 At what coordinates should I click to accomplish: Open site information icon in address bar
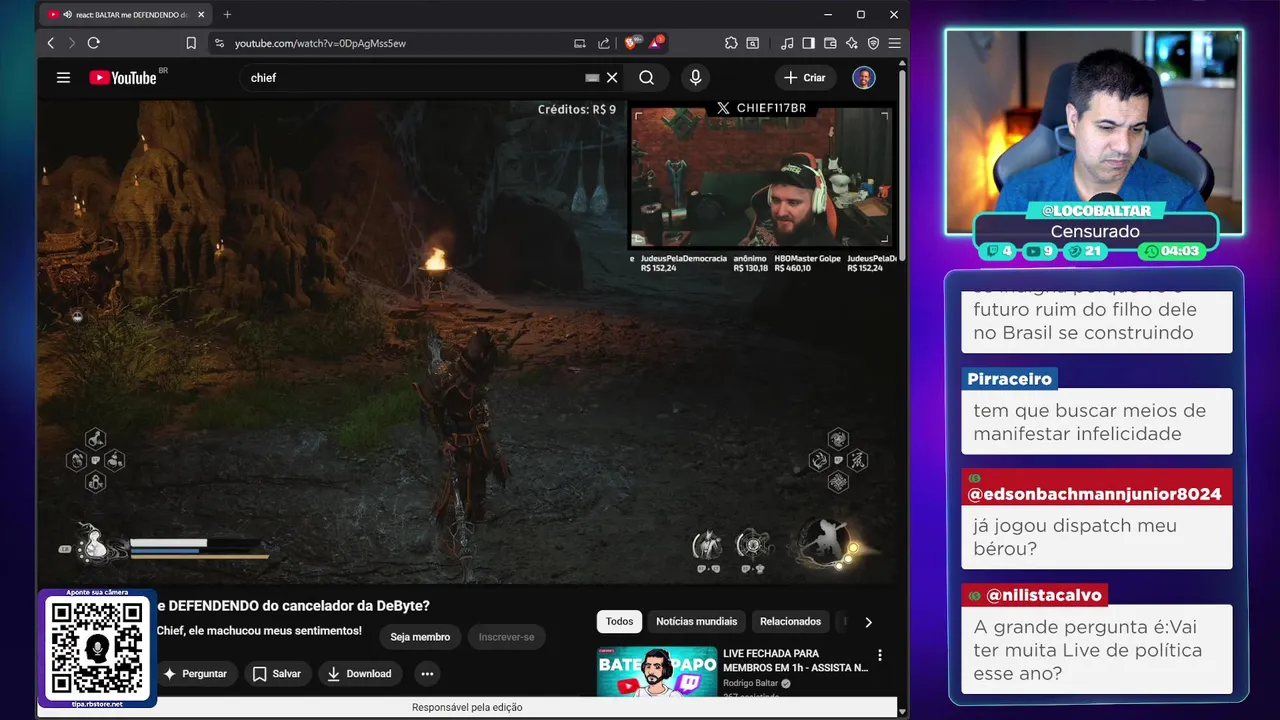pos(220,43)
